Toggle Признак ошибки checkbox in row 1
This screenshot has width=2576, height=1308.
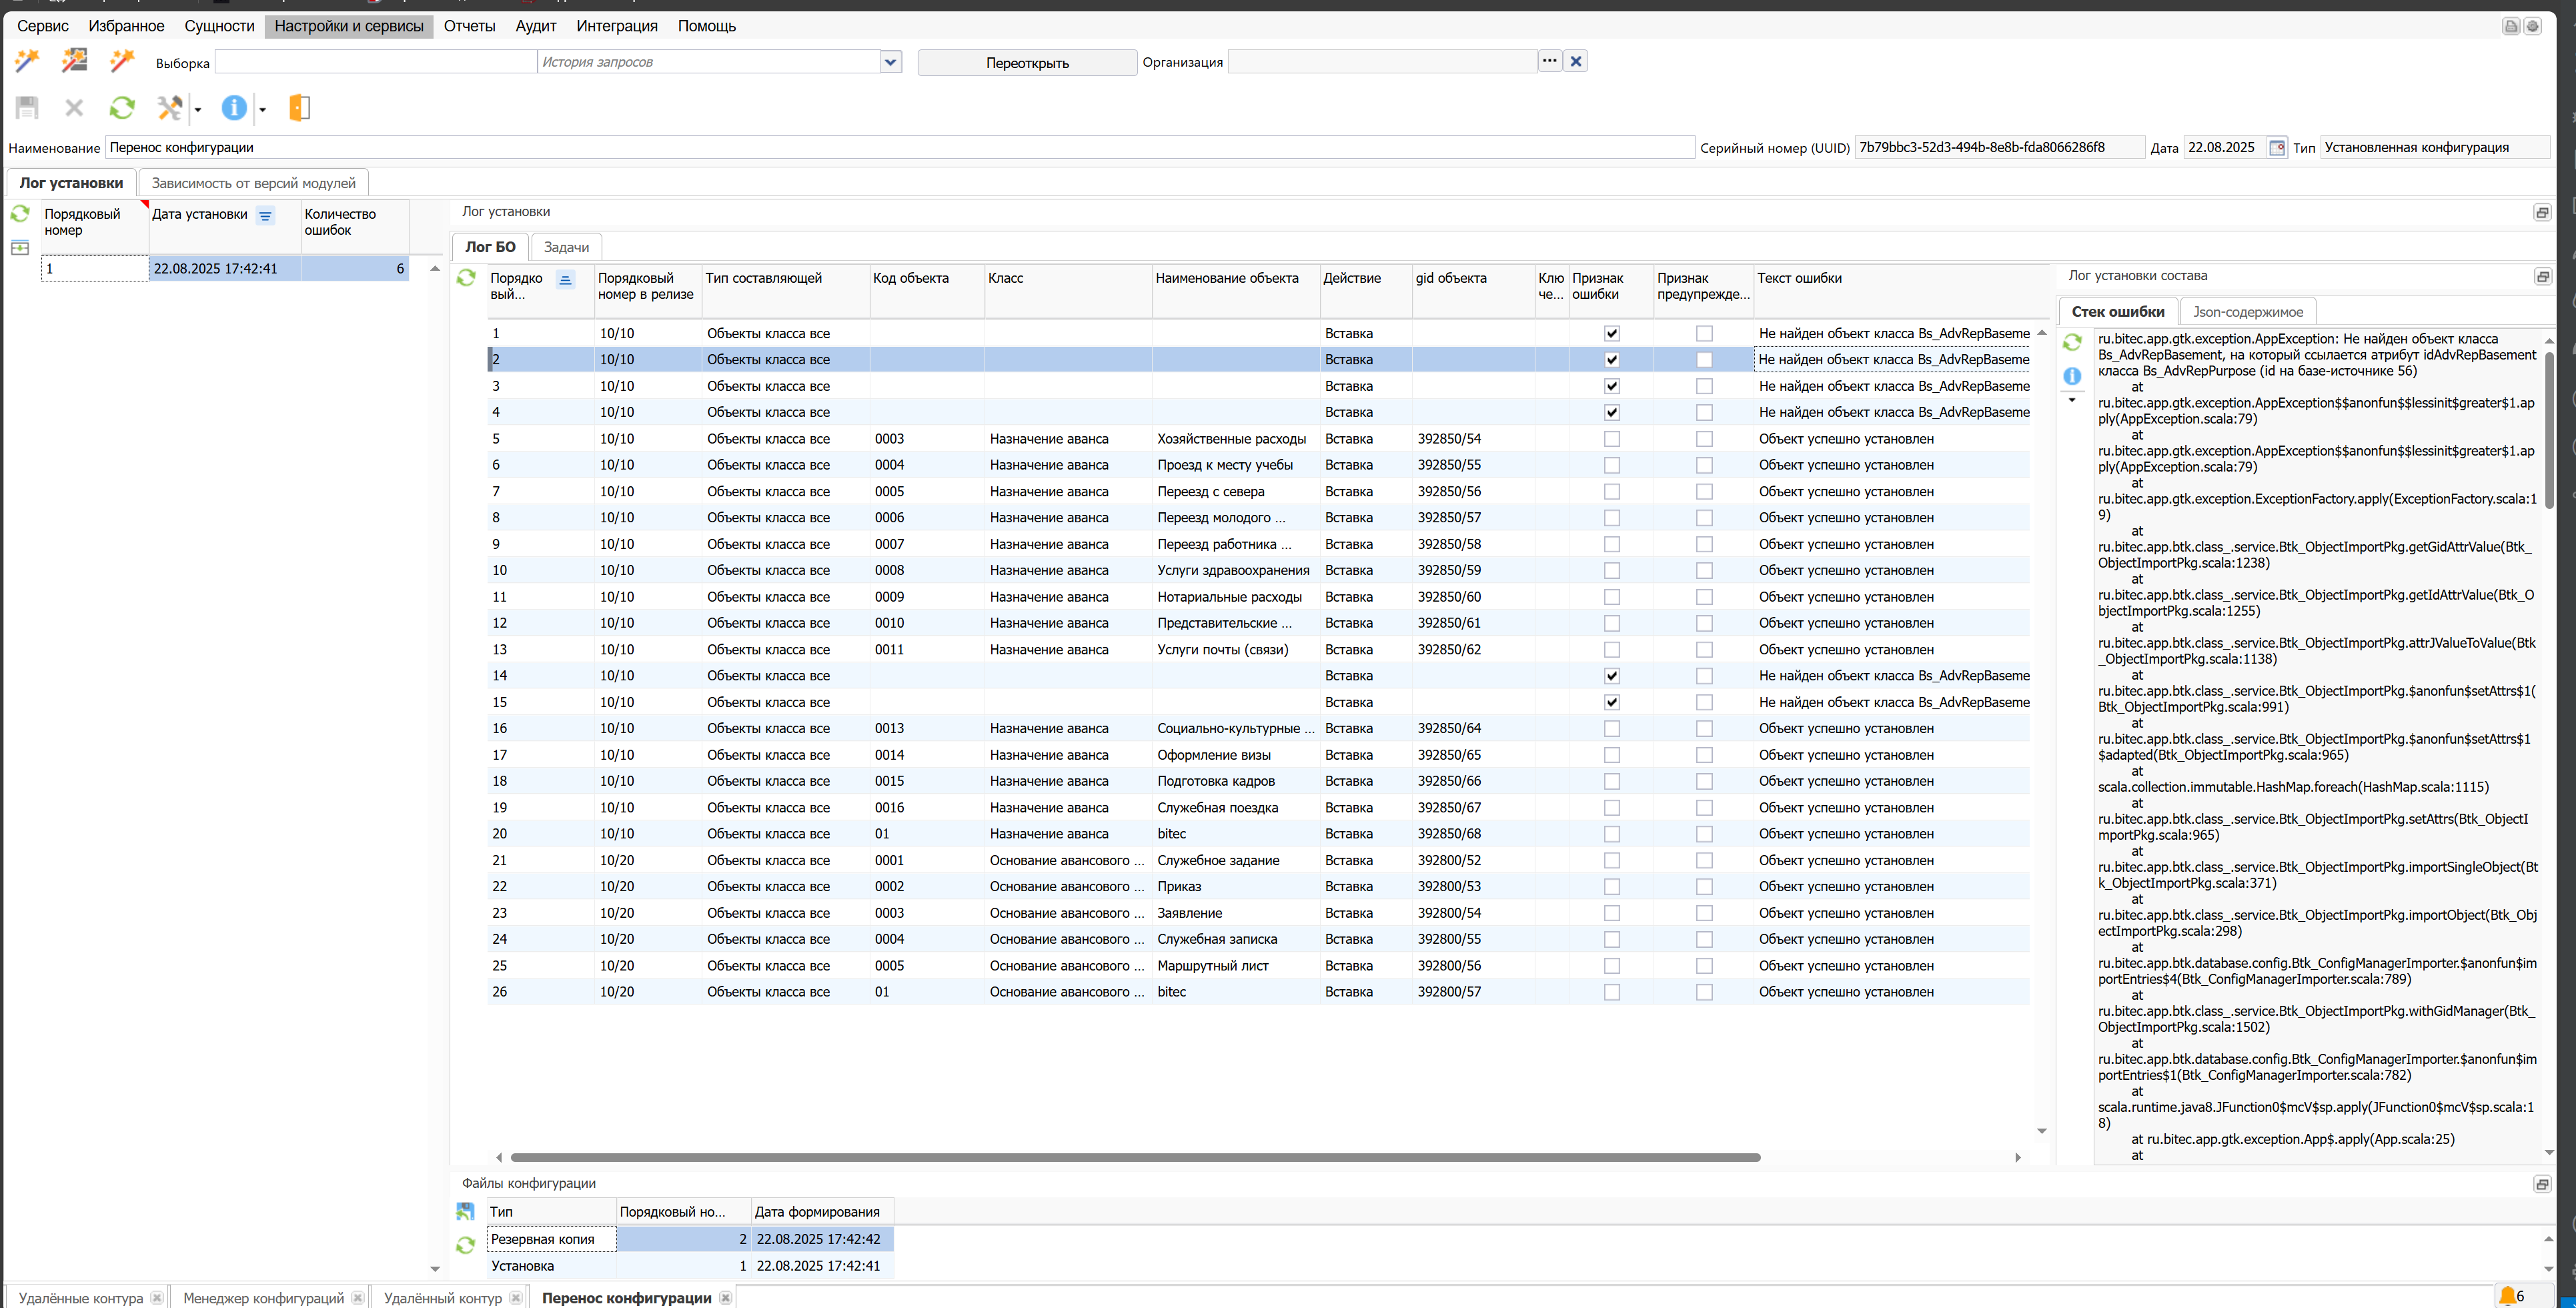click(x=1611, y=334)
